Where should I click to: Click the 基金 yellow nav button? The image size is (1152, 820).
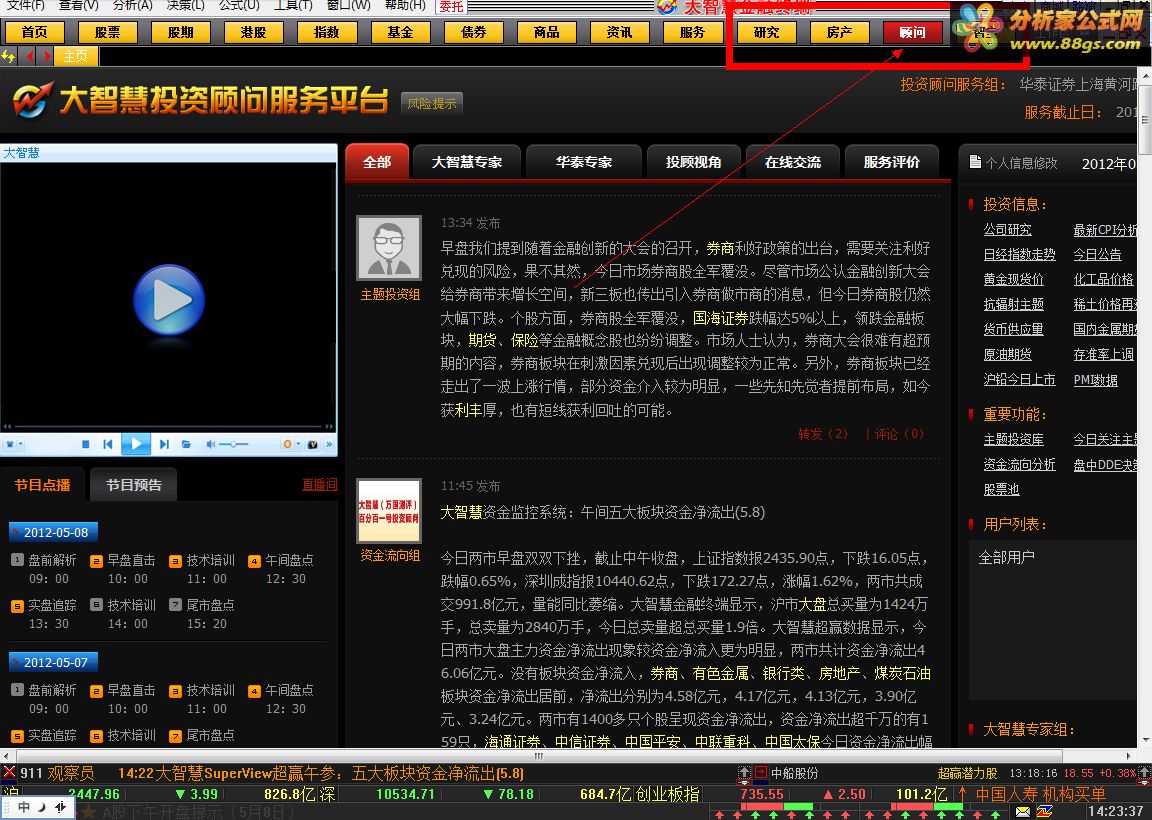point(400,32)
